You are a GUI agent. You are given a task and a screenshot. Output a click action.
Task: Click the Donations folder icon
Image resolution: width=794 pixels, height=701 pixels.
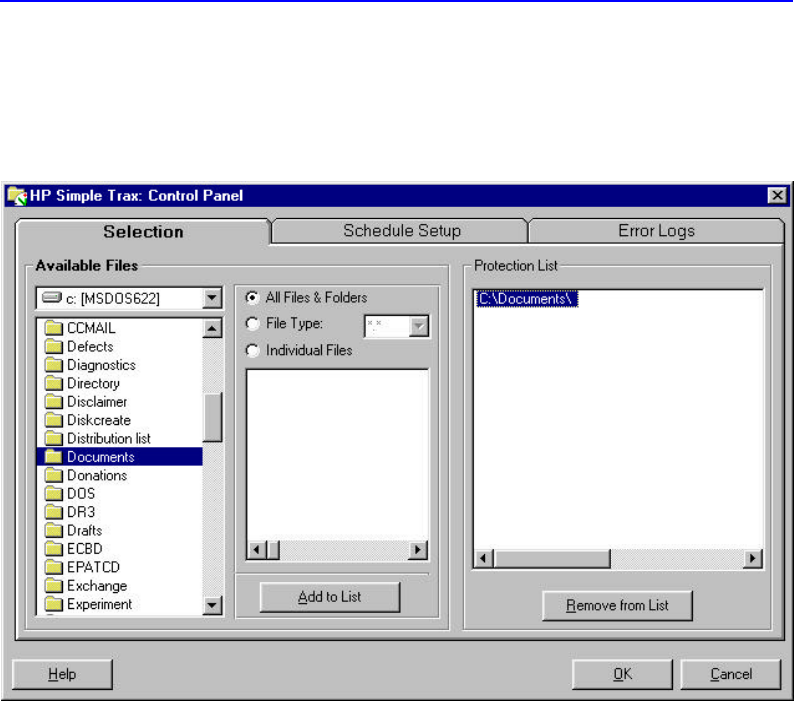[x=52, y=475]
